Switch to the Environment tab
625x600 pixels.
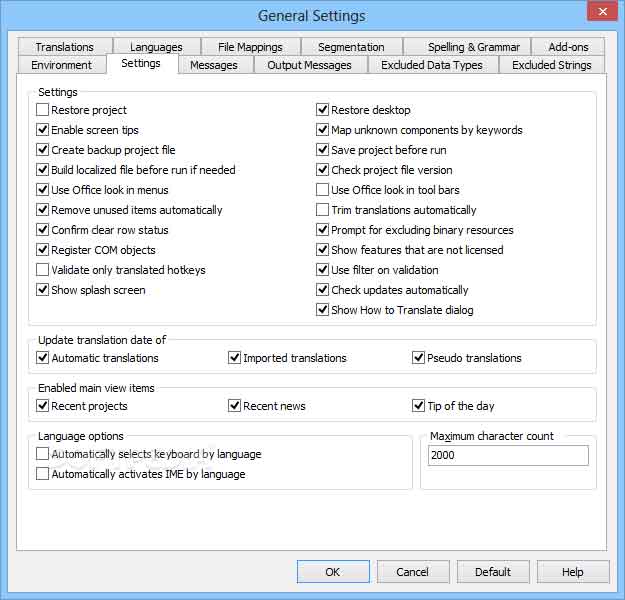pyautogui.click(x=61, y=65)
